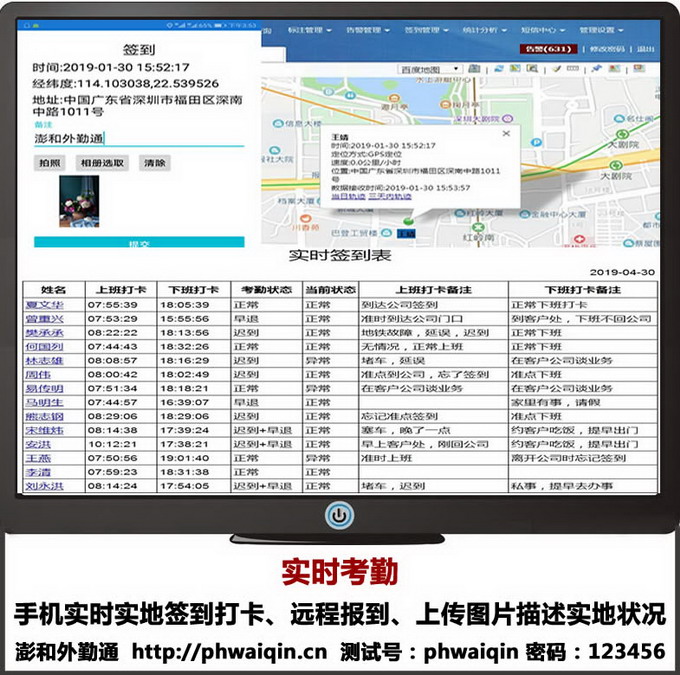
Task: Open employee 夏文华 in sign-in table
Action: pos(44,305)
